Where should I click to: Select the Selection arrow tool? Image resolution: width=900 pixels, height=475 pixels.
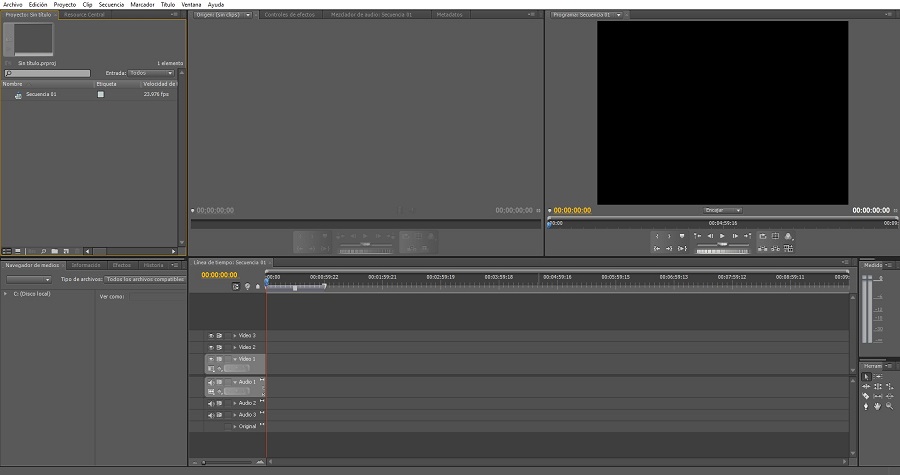point(866,377)
